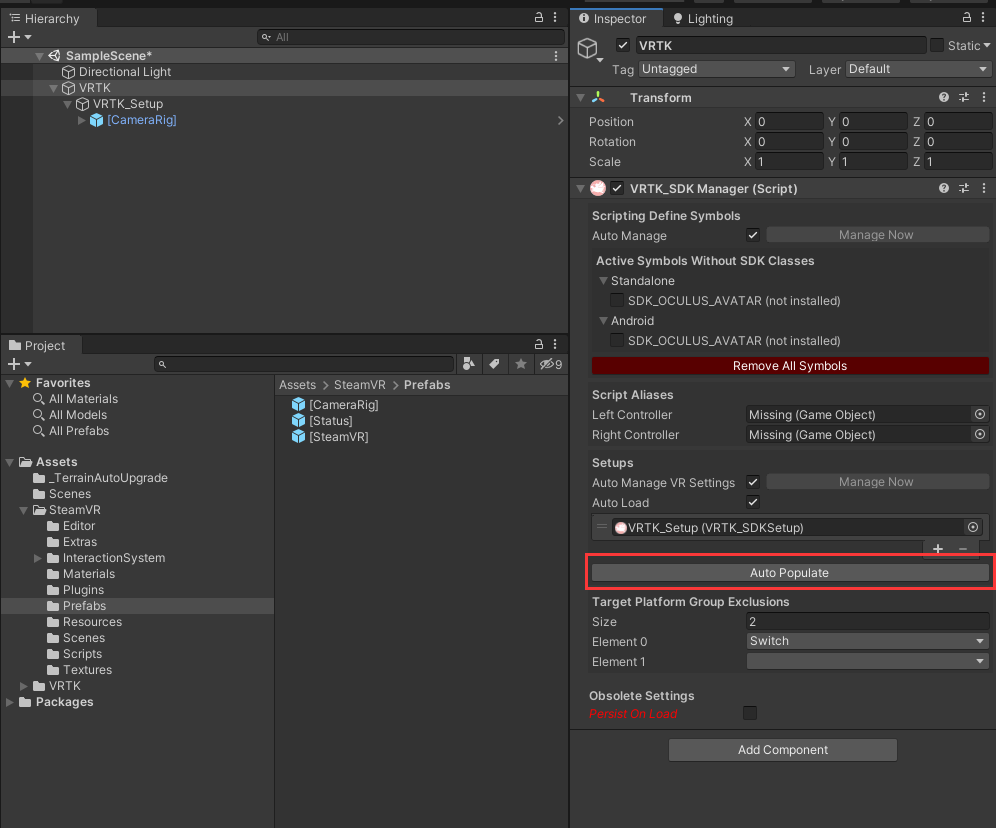Image resolution: width=996 pixels, height=828 pixels.
Task: Click the Project search field
Action: [x=304, y=364]
